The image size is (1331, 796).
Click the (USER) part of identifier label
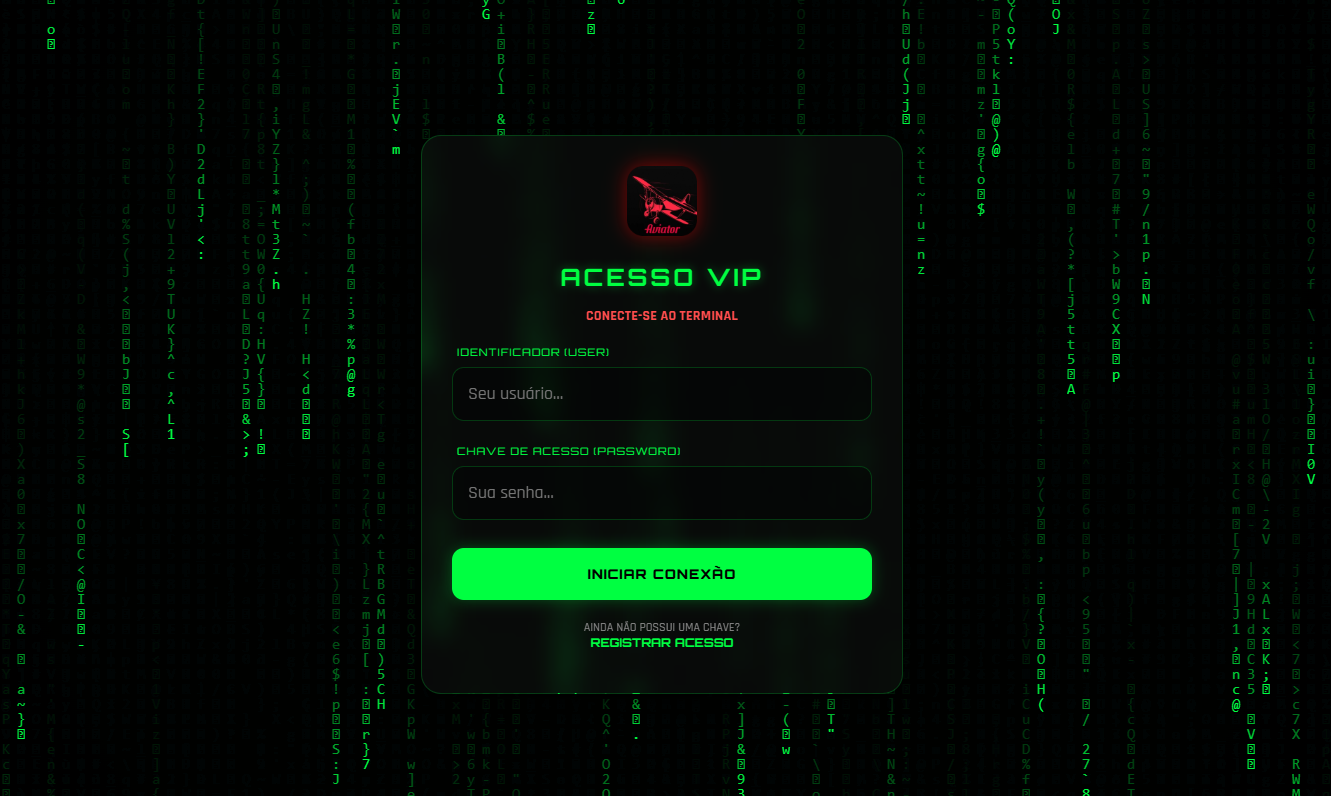pyautogui.click(x=586, y=352)
